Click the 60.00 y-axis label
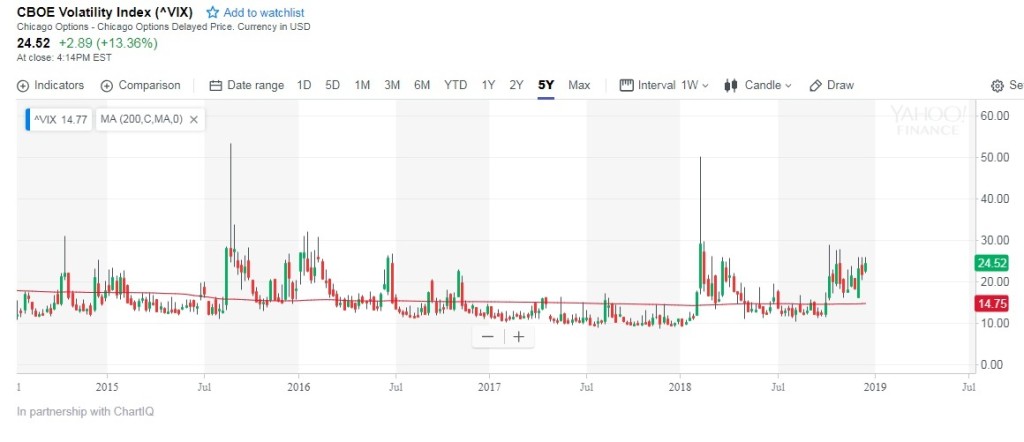 point(995,116)
